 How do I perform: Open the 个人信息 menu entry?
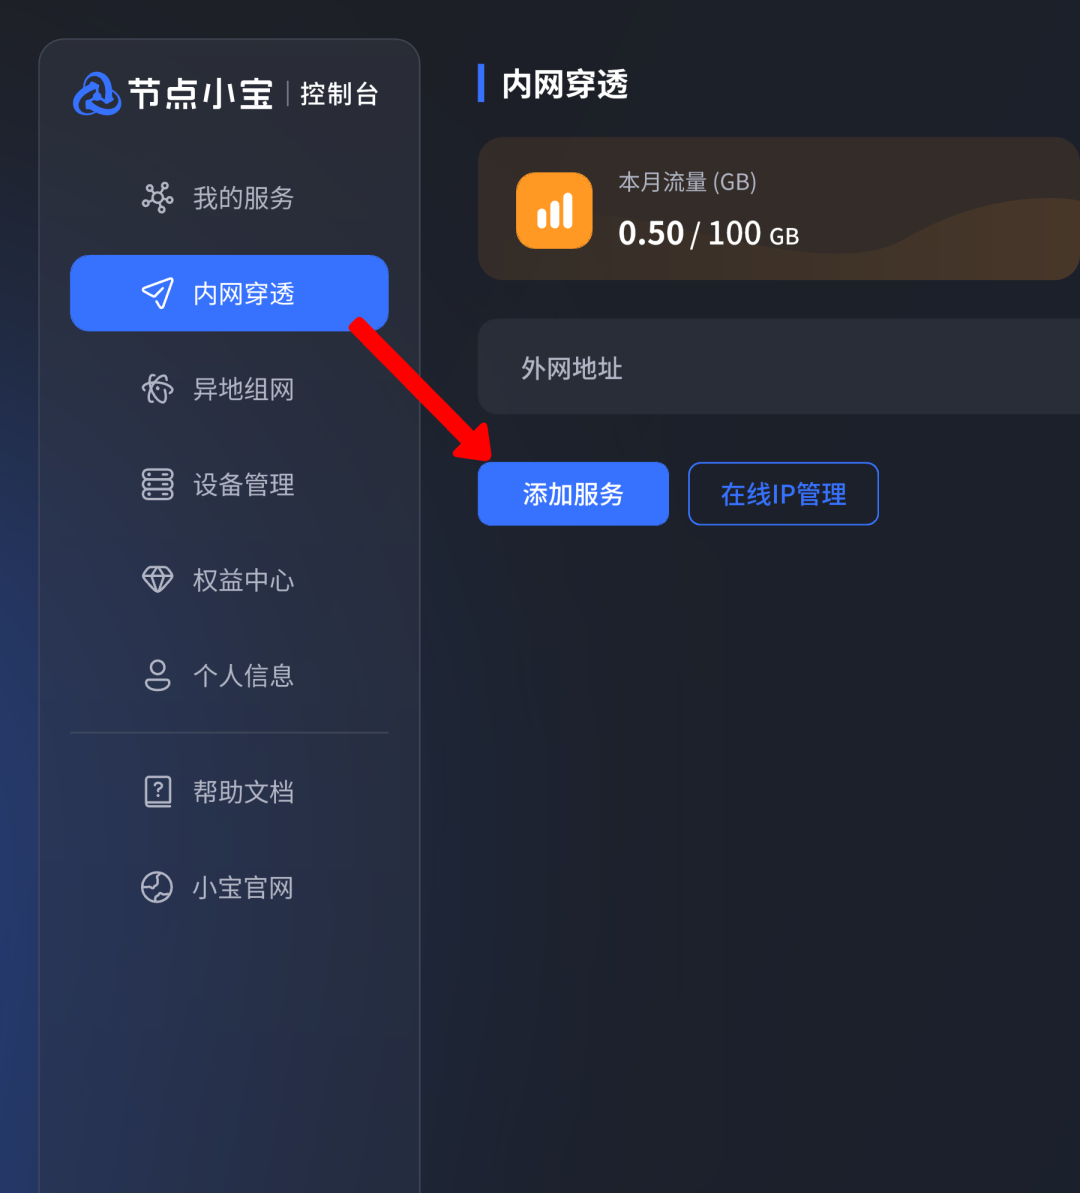tap(229, 676)
